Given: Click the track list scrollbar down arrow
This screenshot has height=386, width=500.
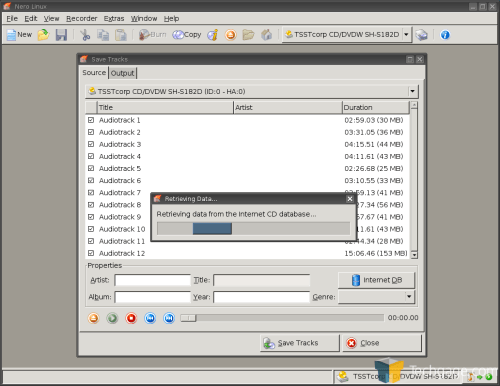Looking at the screenshot, I should point(414,255).
